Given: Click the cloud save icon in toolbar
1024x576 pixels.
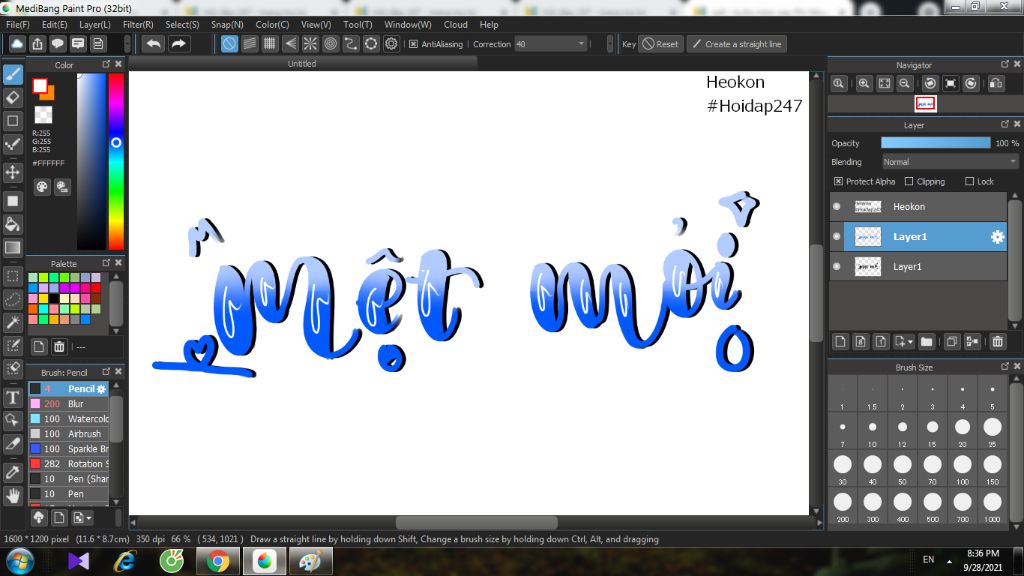Looking at the screenshot, I should point(17,44).
